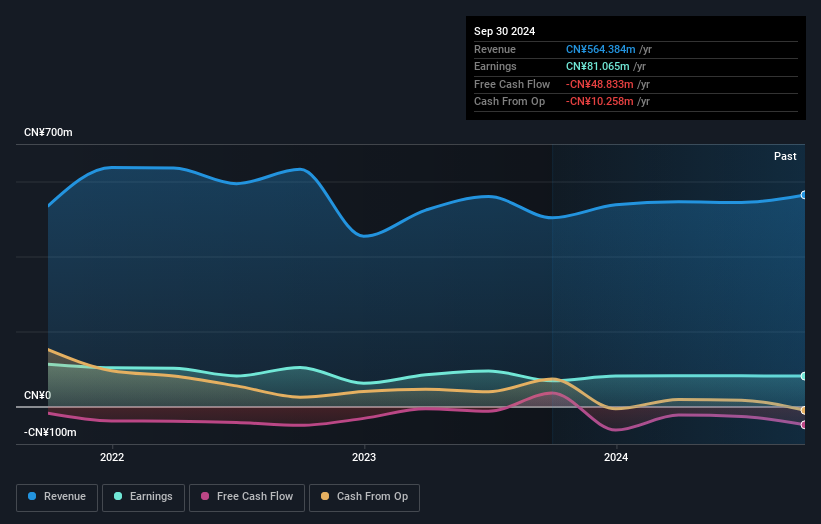821x524 pixels.
Task: Select the Free Cash Flow endpoint marker
Action: click(x=804, y=425)
